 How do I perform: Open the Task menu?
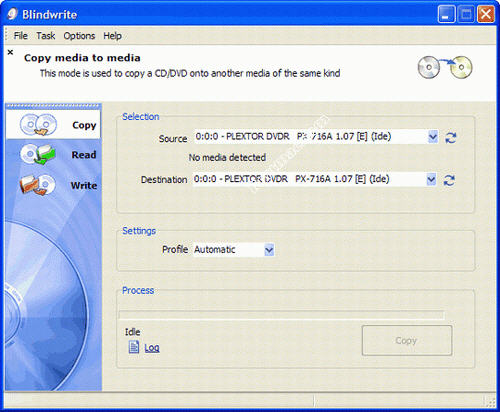(x=46, y=36)
